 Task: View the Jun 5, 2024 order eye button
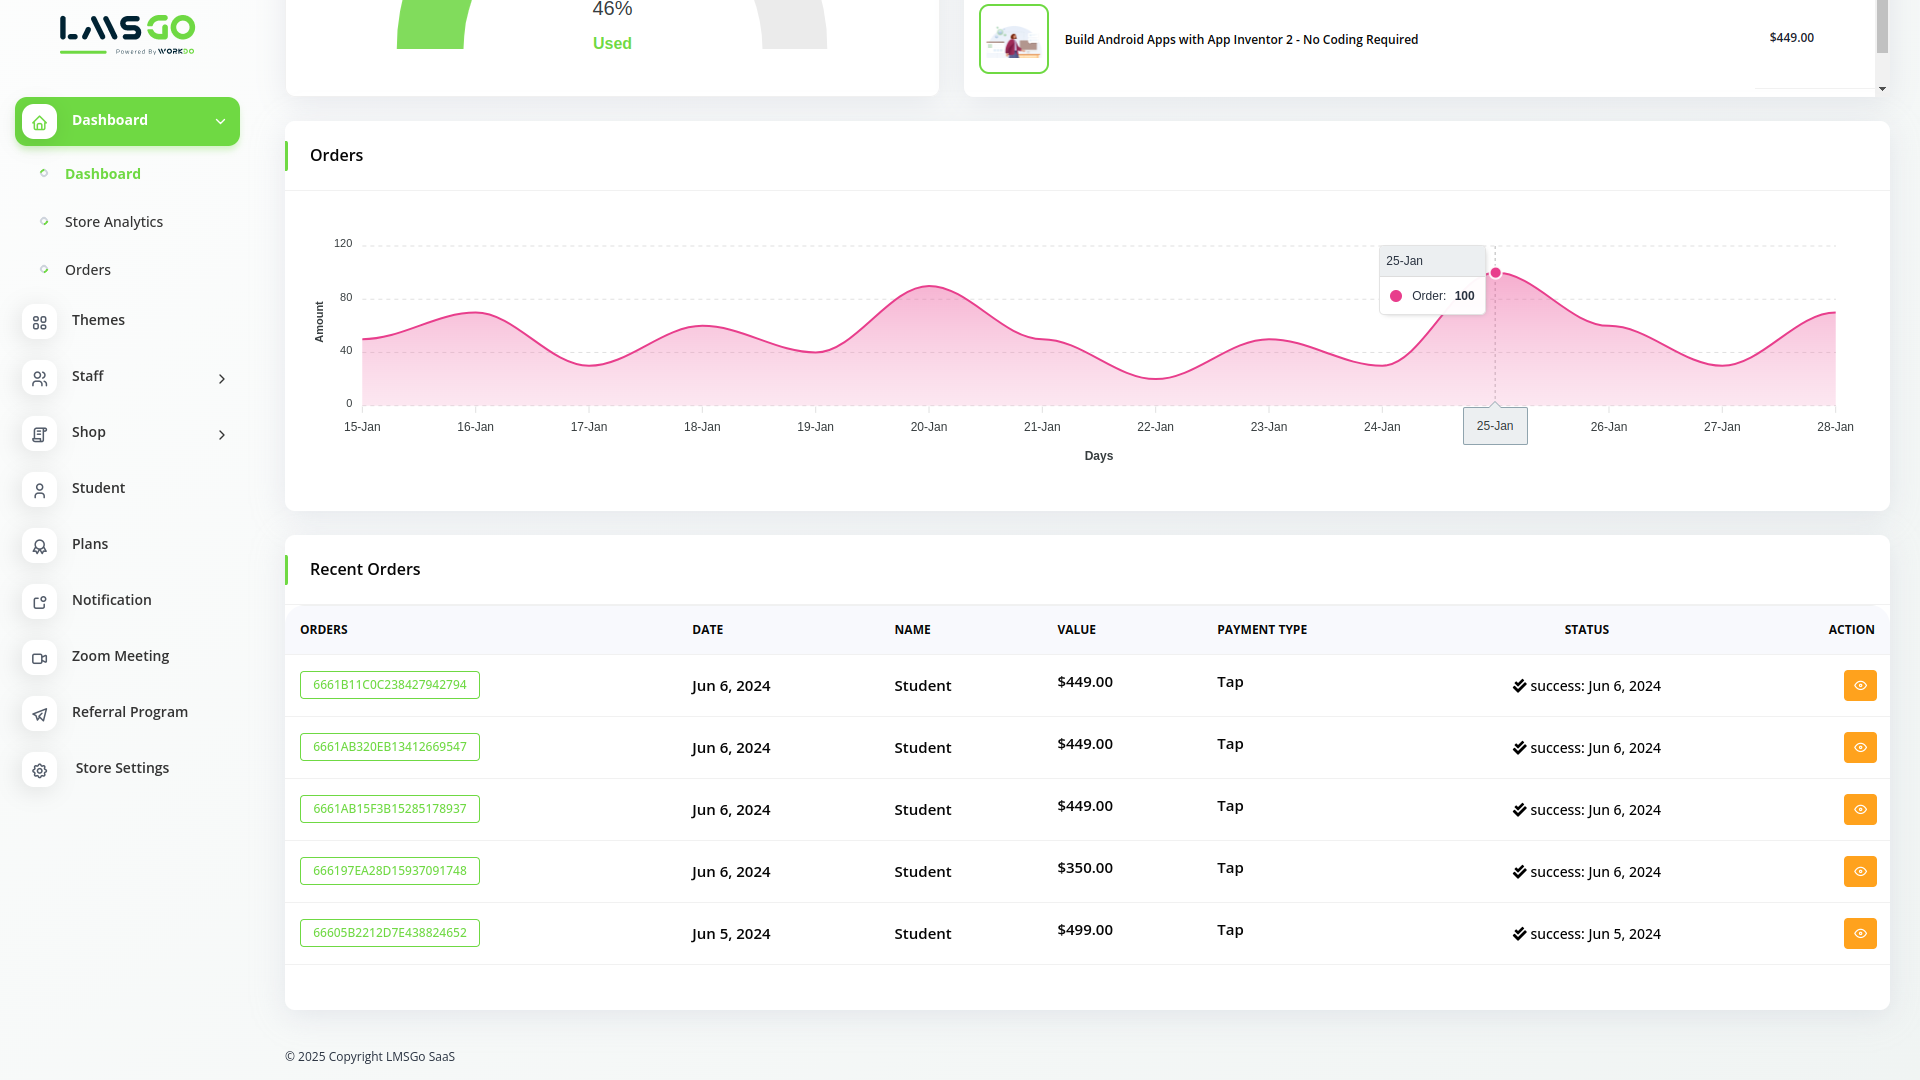pyautogui.click(x=1859, y=934)
